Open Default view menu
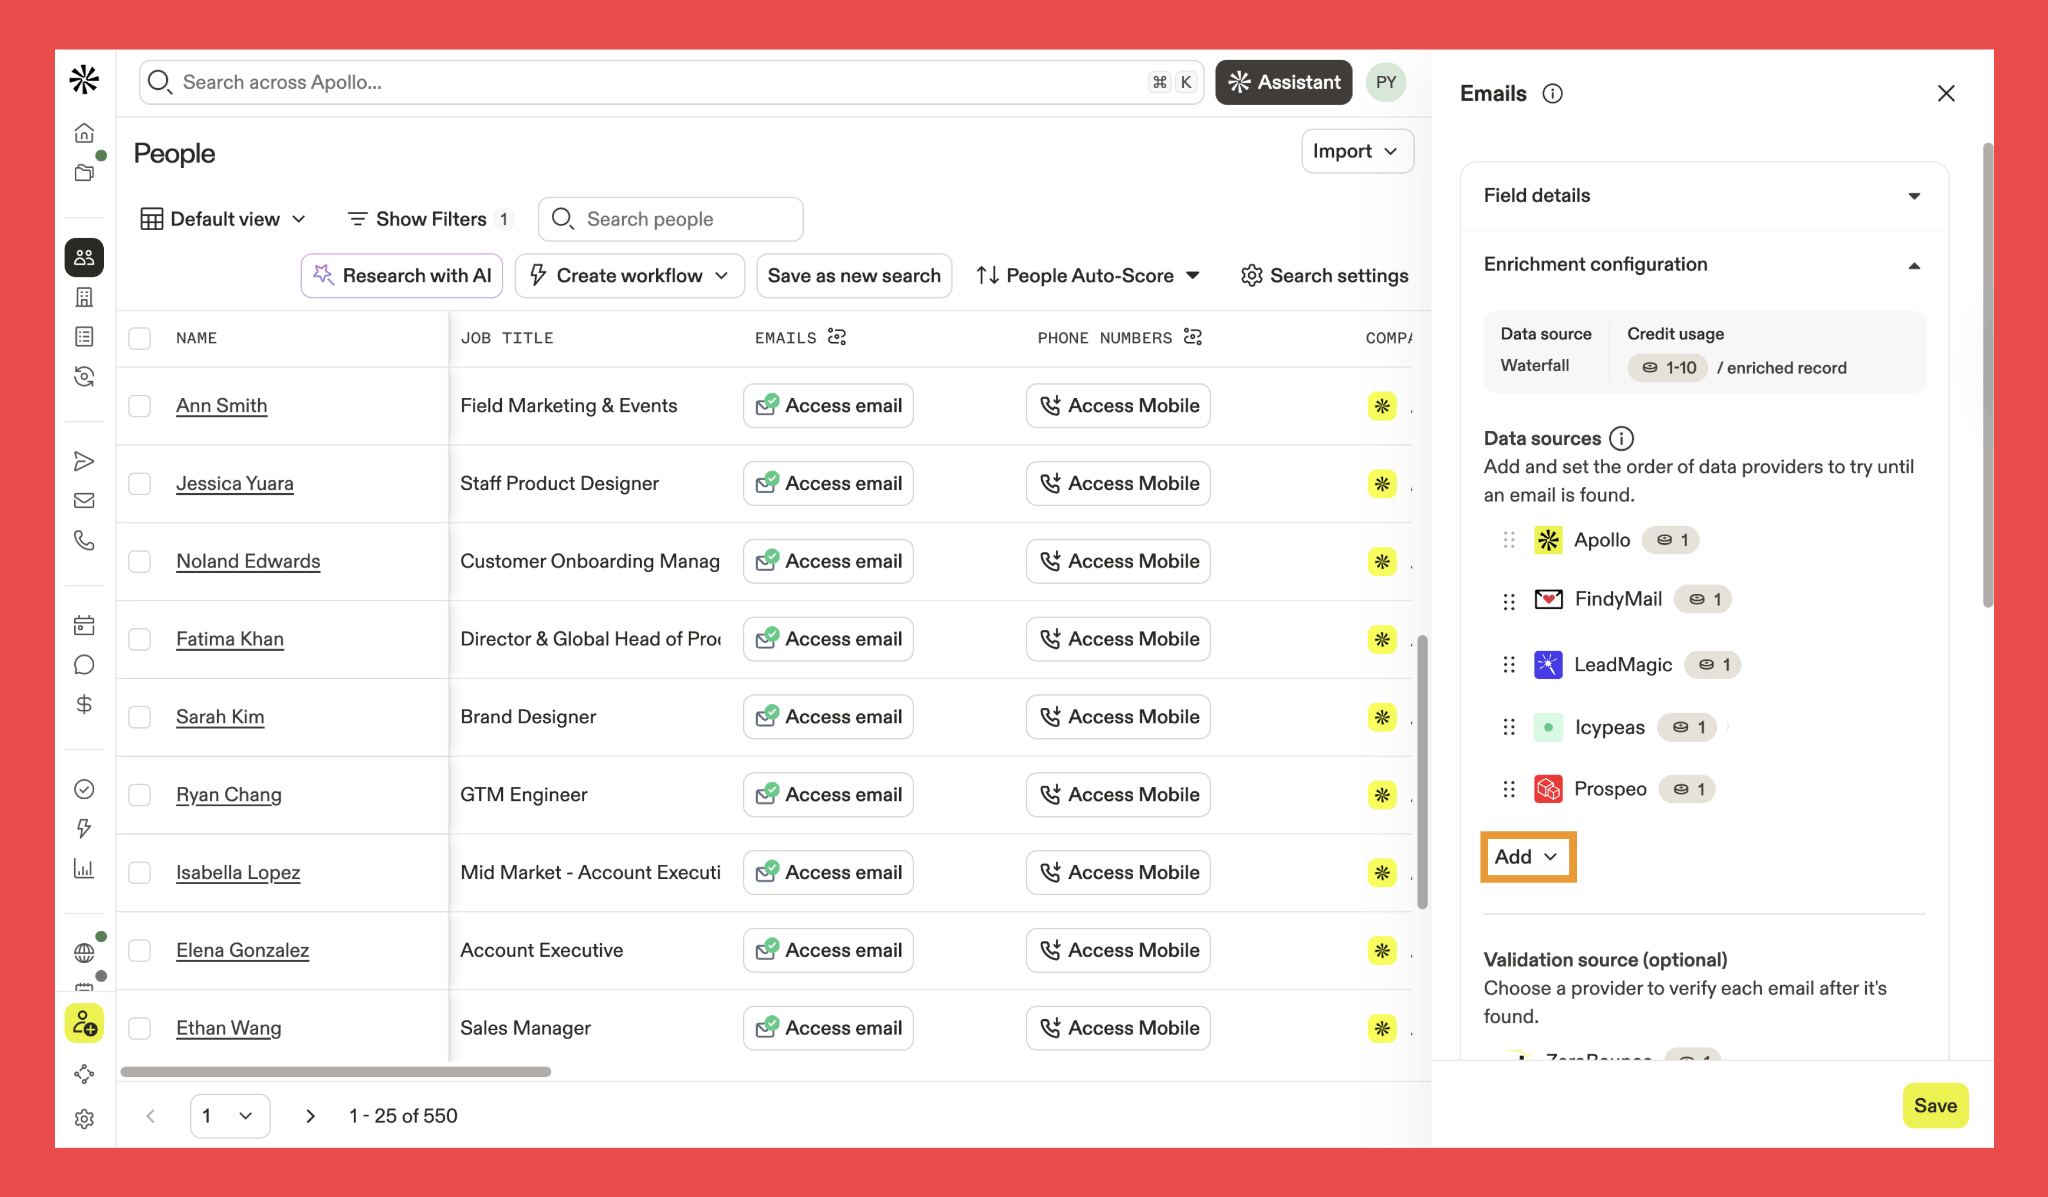The height and width of the screenshot is (1197, 2048). click(223, 219)
